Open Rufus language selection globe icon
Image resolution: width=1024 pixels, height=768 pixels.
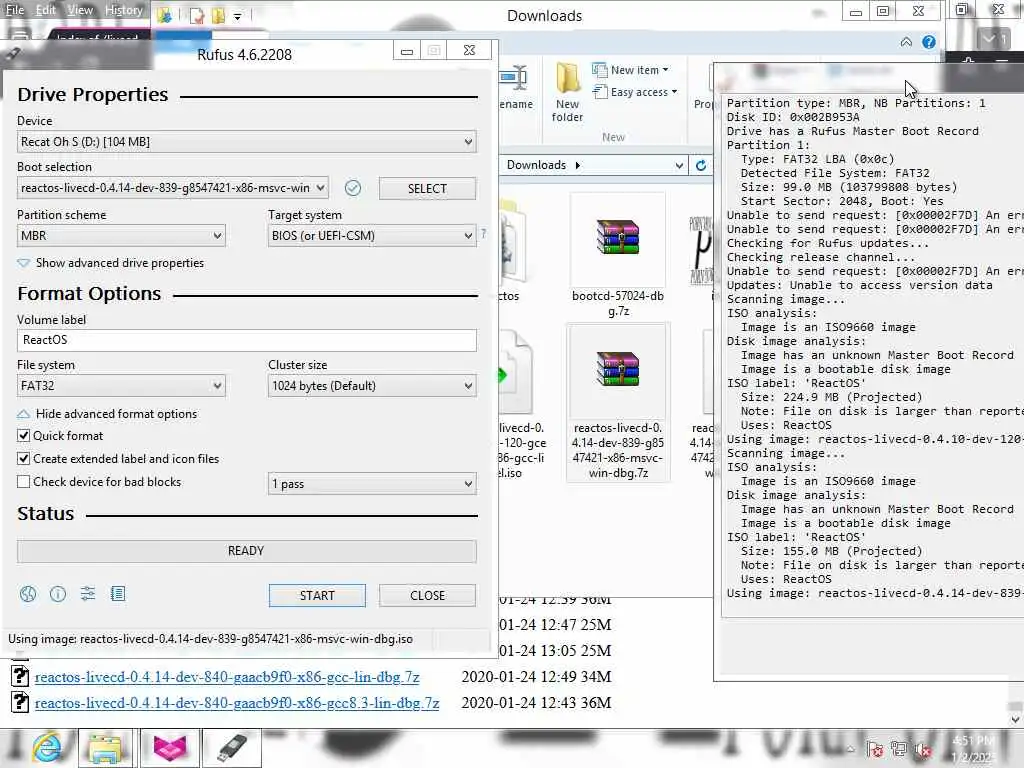coord(28,594)
